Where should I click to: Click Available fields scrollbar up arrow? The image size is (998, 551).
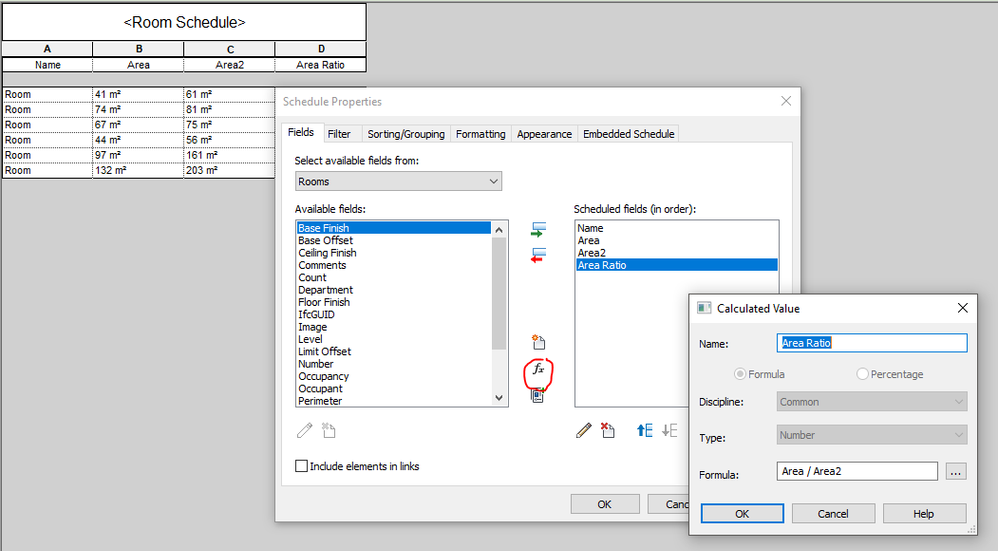499,230
